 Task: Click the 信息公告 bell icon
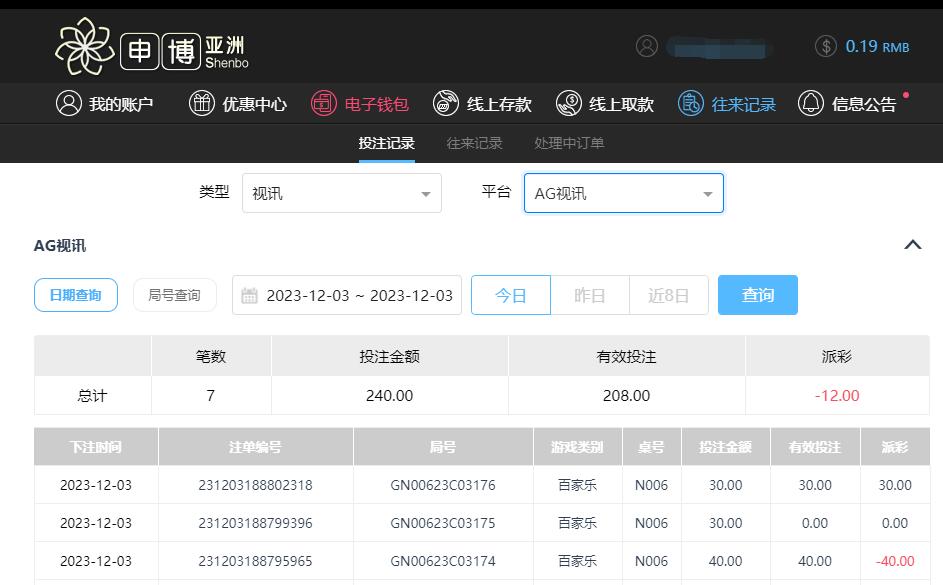pos(811,103)
